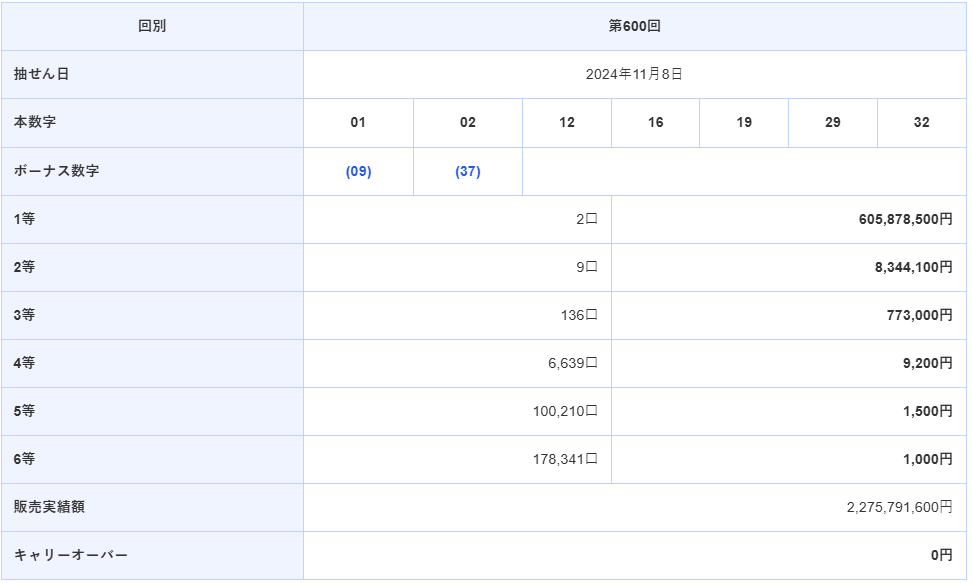Viewport: 972px width, 583px height.
Task: Click the 2等 prize amount 8,344,100円
Action: click(x=913, y=268)
